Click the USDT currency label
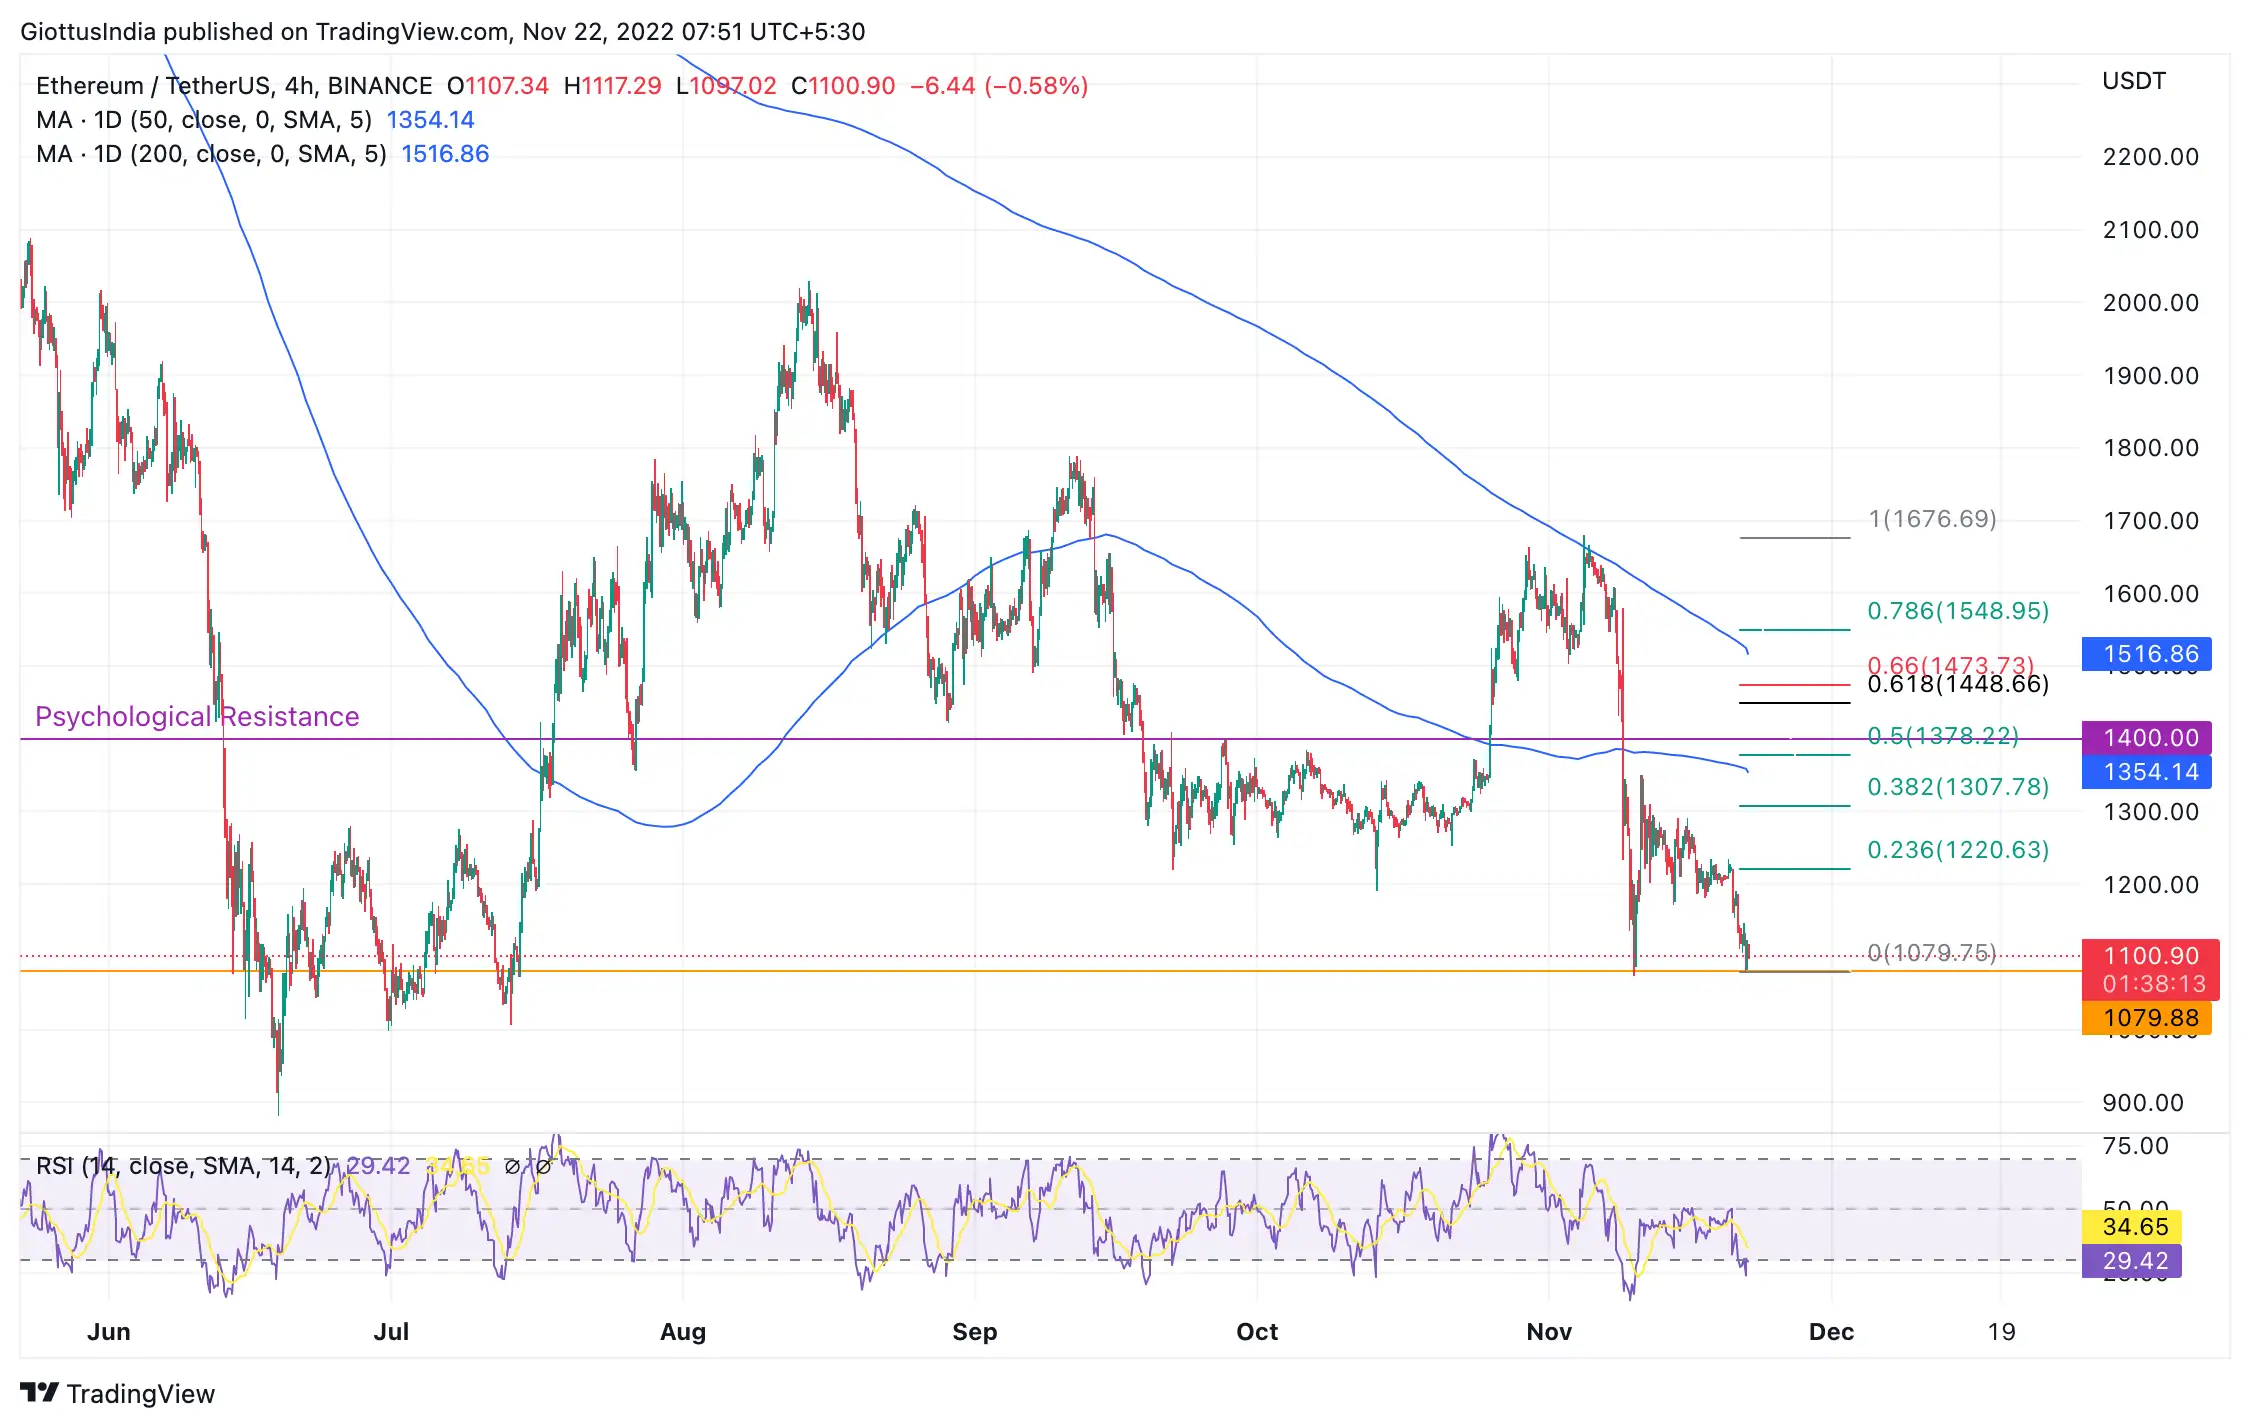 (2134, 81)
